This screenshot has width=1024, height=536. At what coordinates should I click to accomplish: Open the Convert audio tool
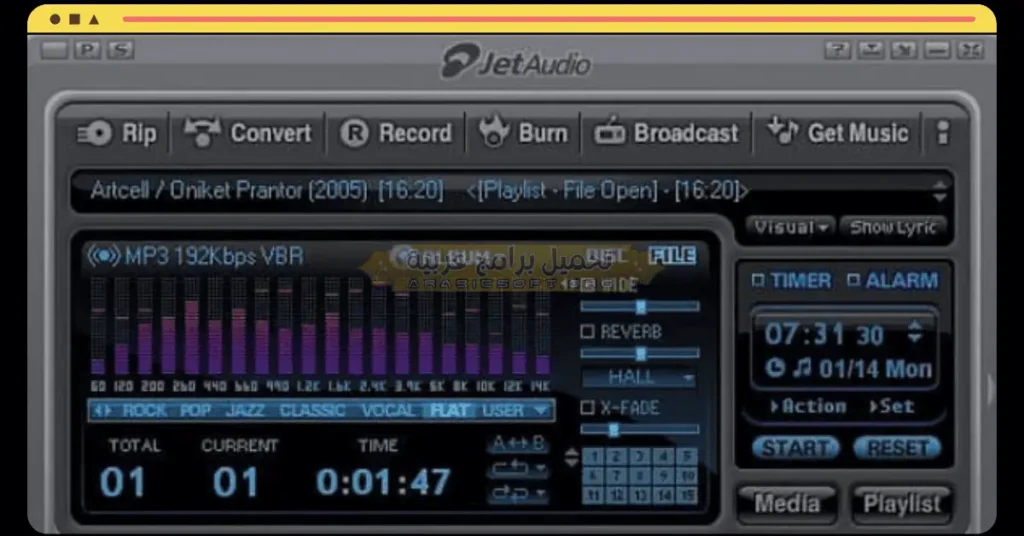click(248, 133)
